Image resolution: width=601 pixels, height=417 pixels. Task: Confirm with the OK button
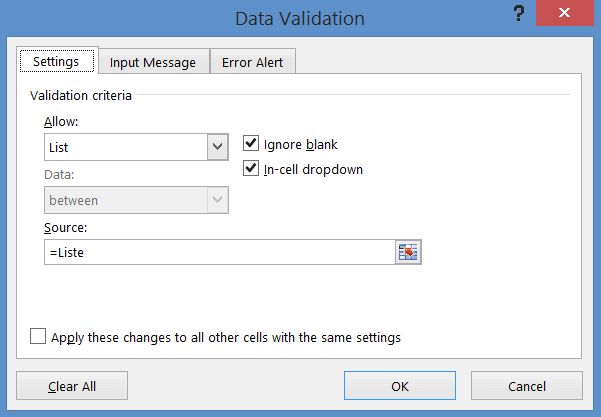click(400, 386)
